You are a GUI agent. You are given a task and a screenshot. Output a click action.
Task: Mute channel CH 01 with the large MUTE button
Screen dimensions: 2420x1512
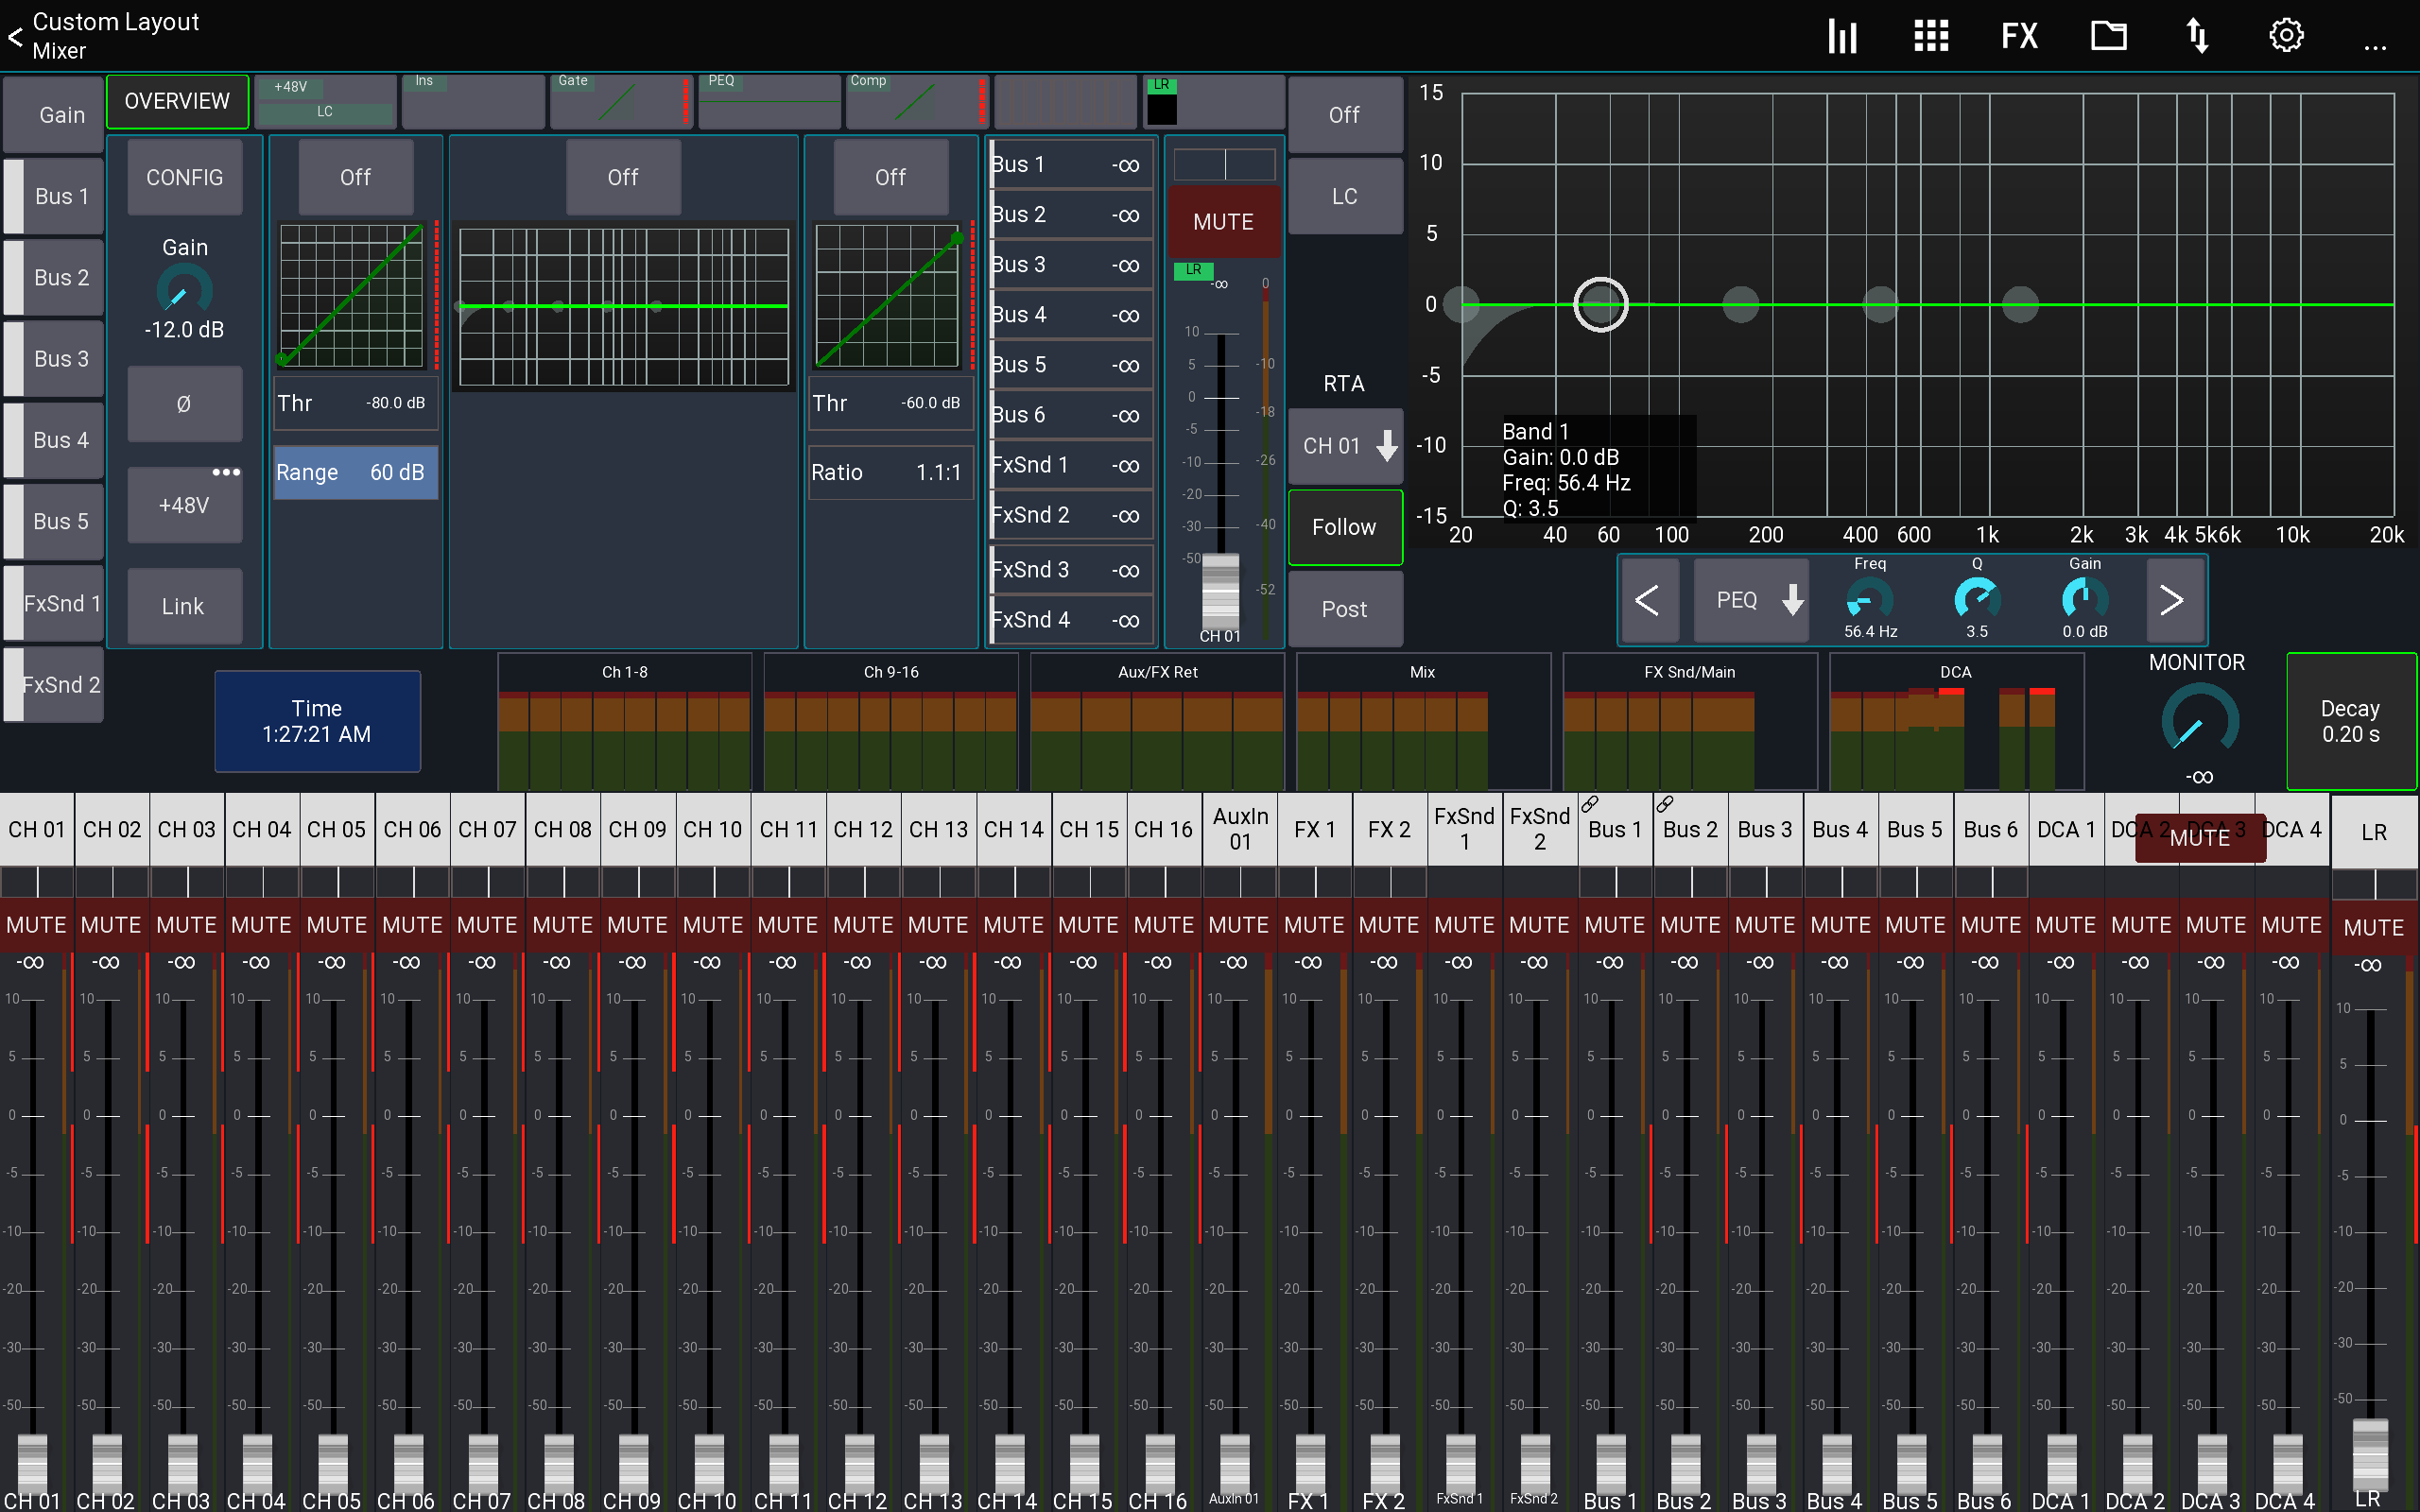[x=1223, y=221]
